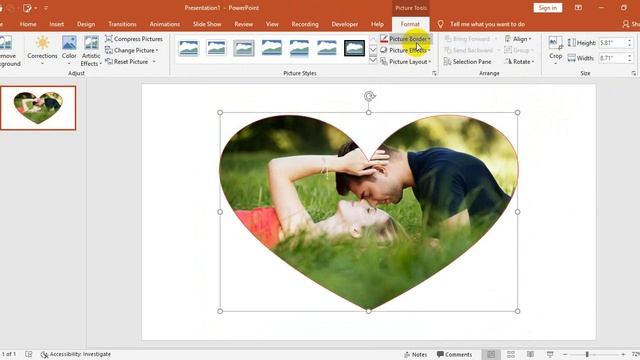
Task: Open the Rotate dropdown
Action: pos(519,62)
